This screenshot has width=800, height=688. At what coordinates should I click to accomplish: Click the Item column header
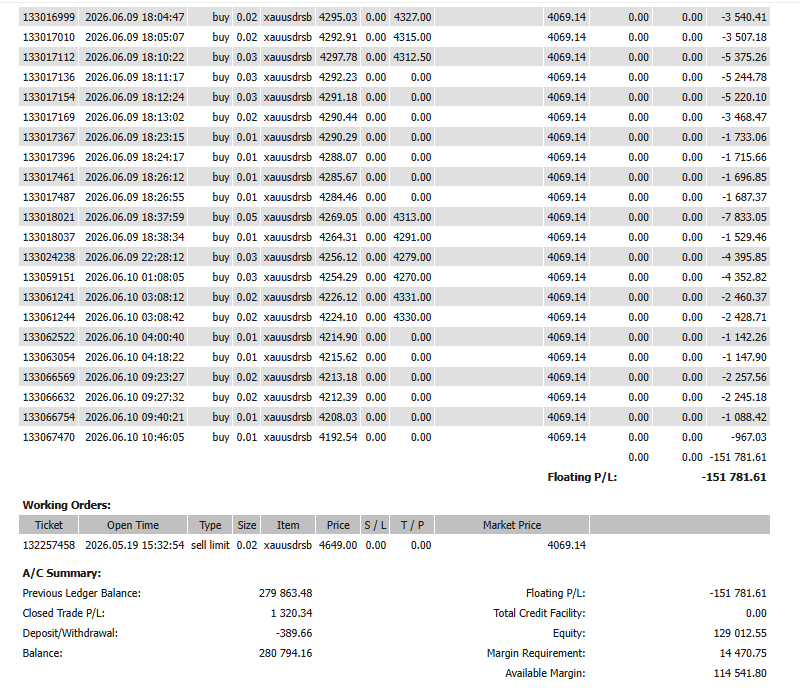(x=288, y=525)
